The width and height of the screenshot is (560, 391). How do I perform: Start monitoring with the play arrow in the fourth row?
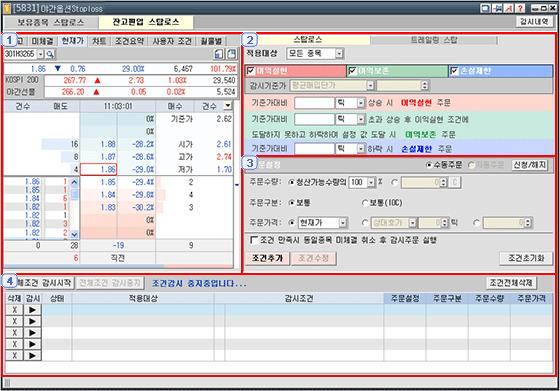click(32, 344)
